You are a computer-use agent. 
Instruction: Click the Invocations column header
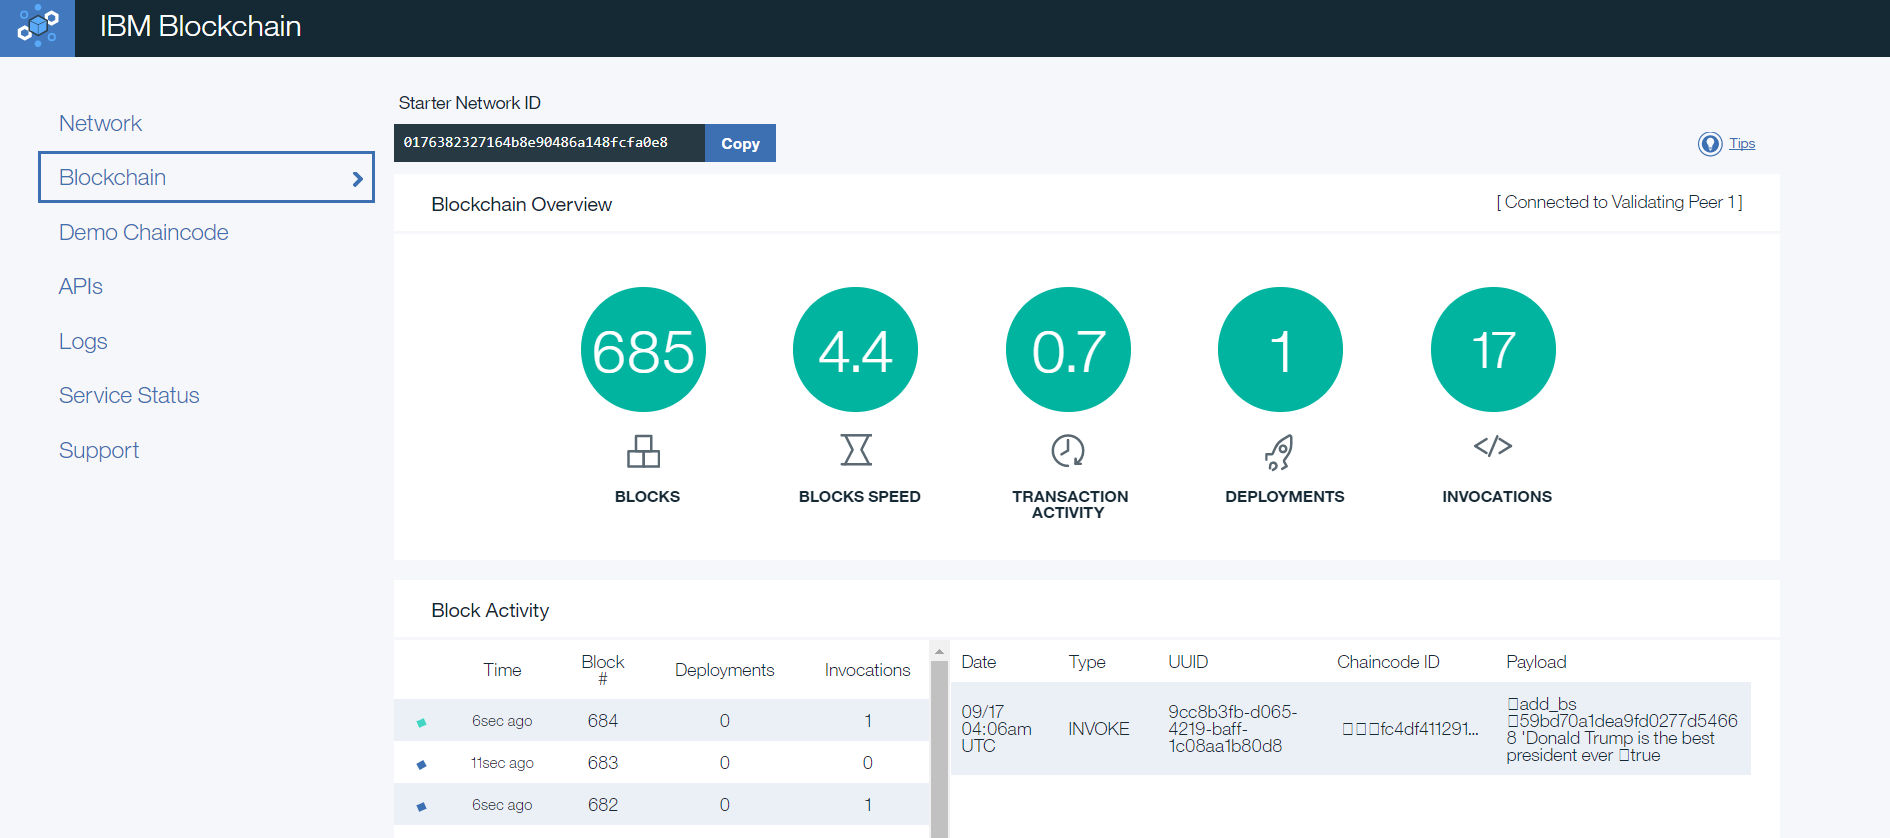coord(867,670)
